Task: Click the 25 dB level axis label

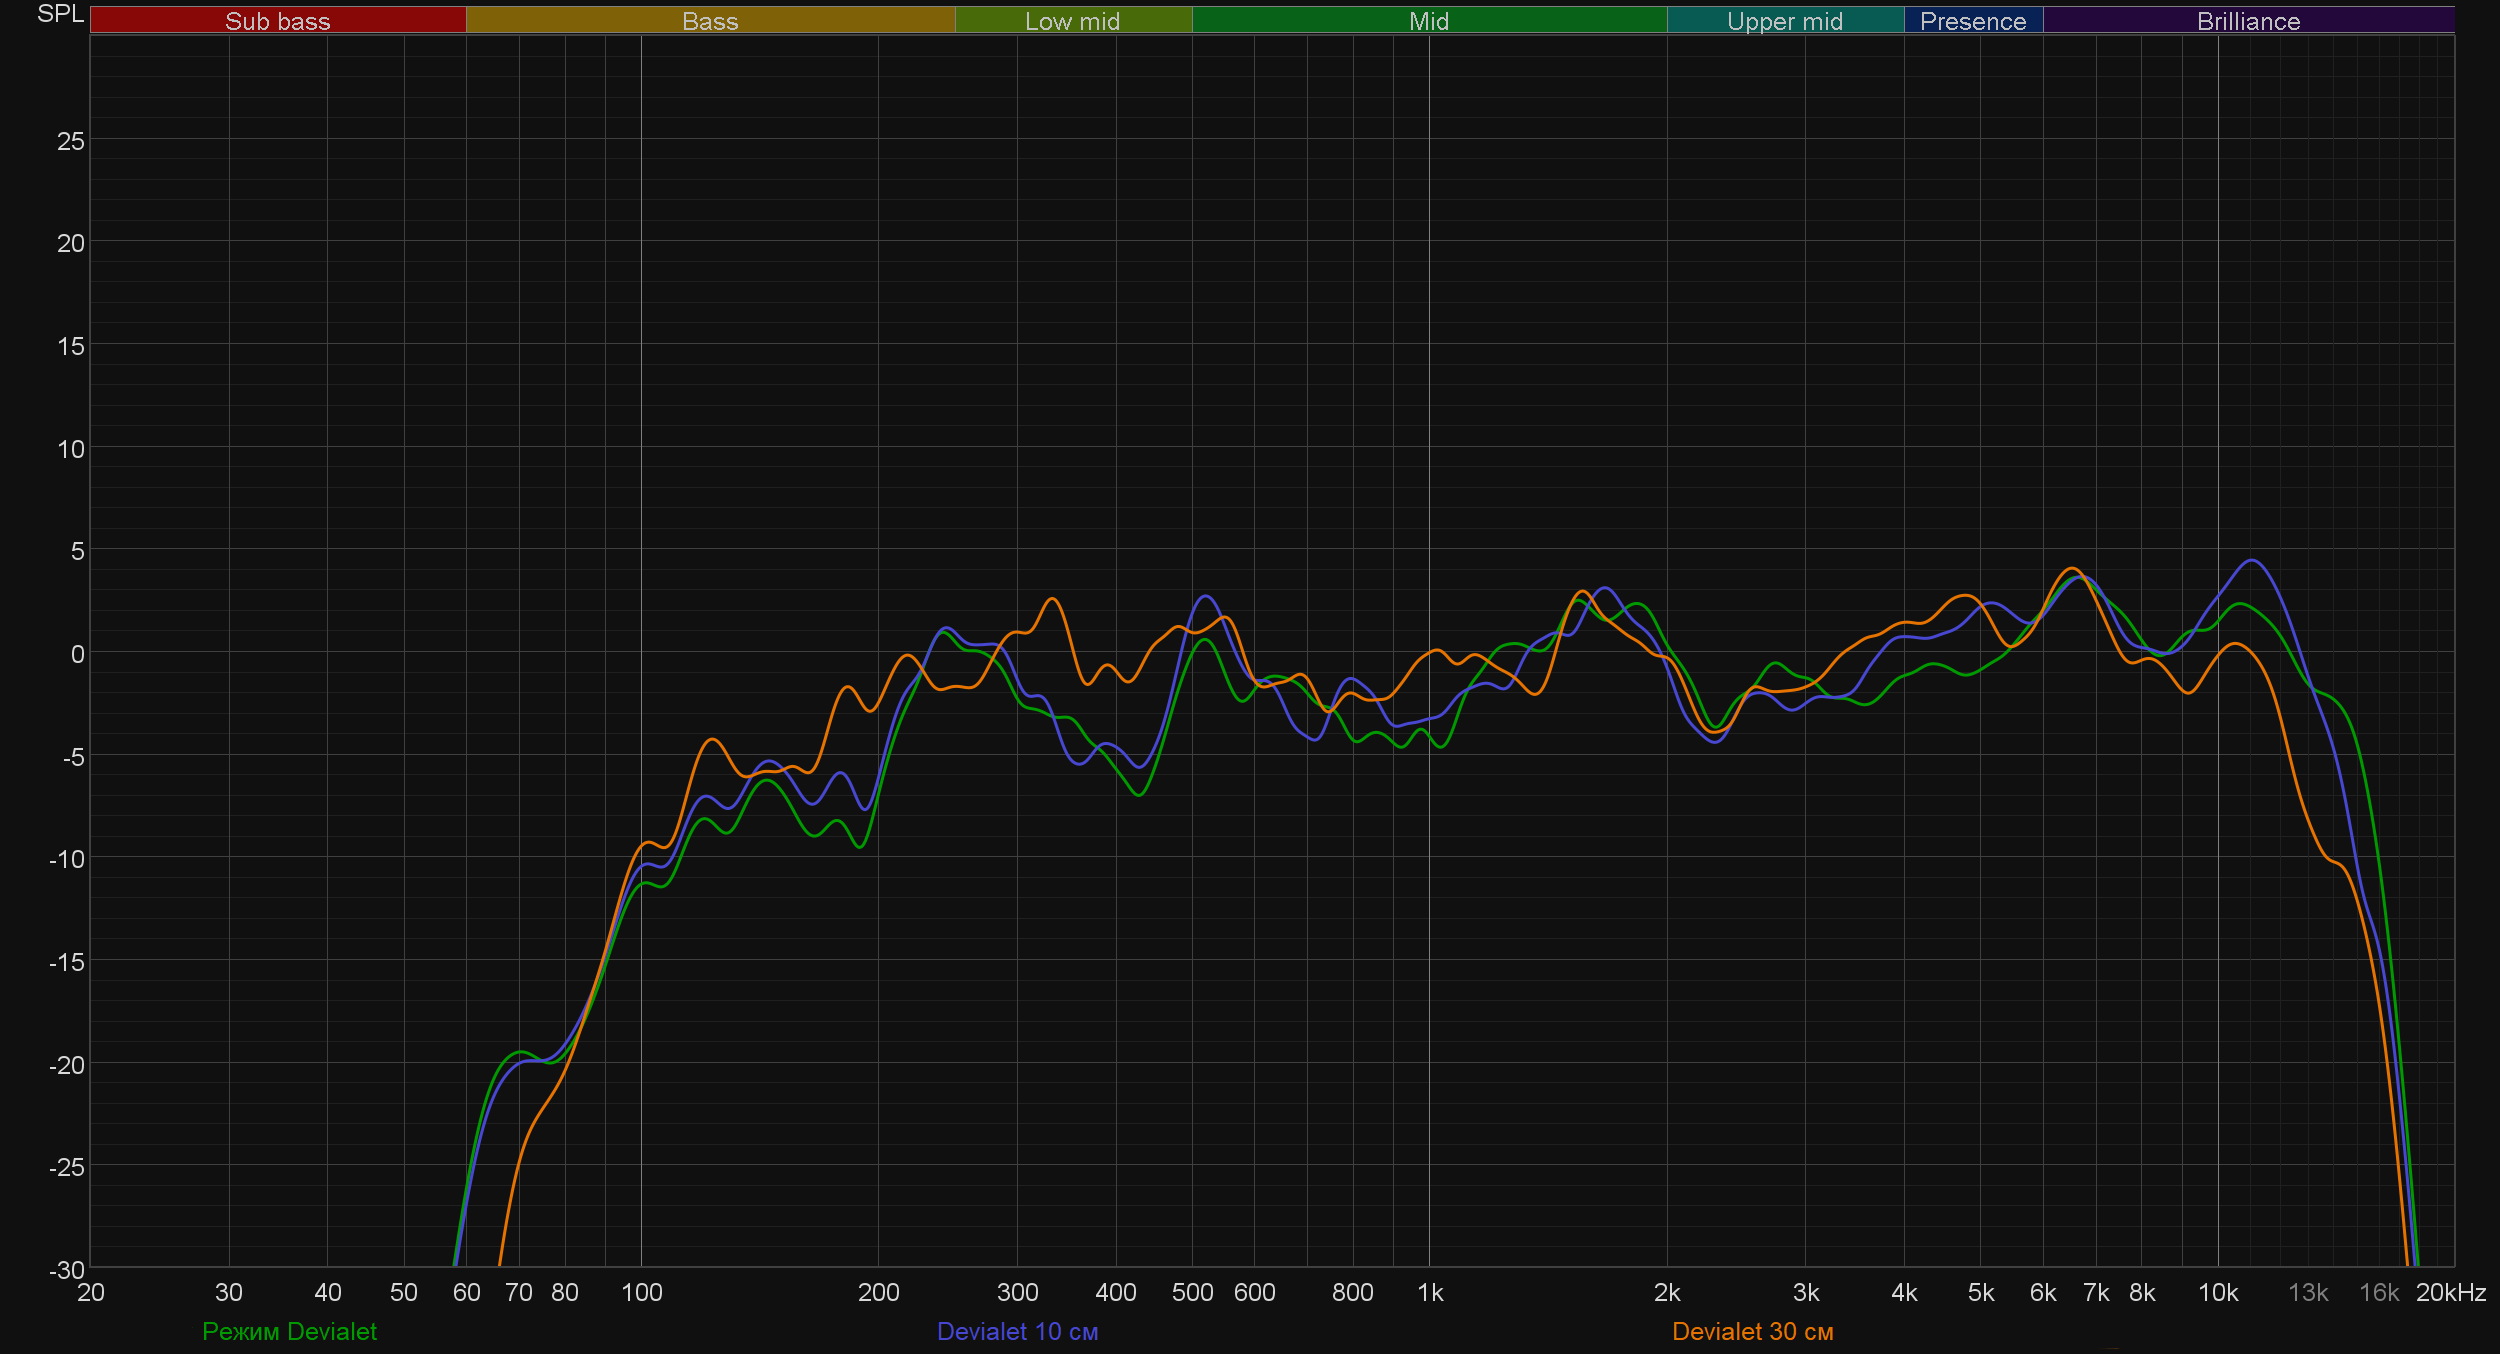Action: (x=71, y=141)
